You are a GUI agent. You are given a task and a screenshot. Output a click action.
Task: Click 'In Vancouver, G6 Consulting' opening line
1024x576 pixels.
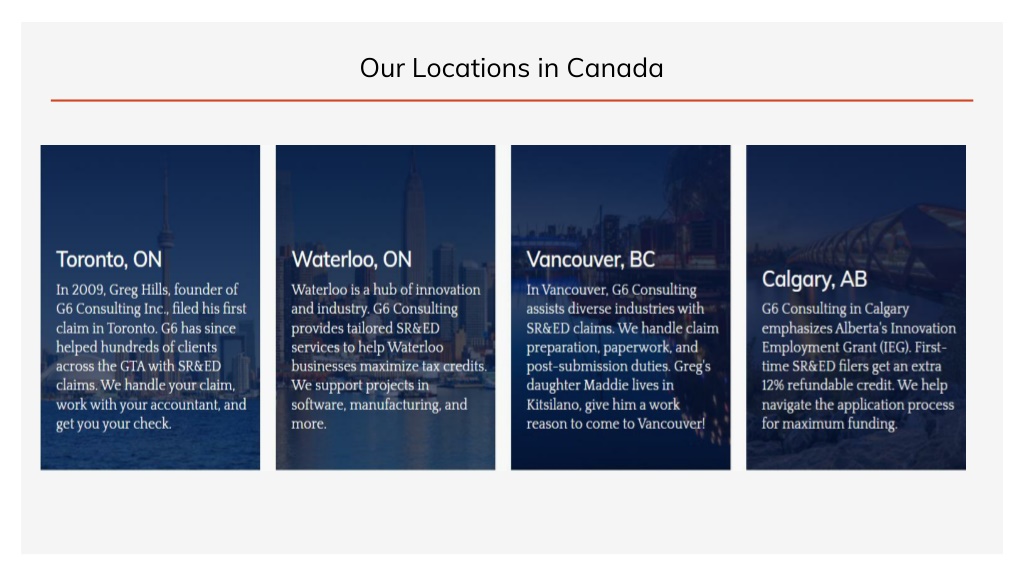(x=611, y=289)
